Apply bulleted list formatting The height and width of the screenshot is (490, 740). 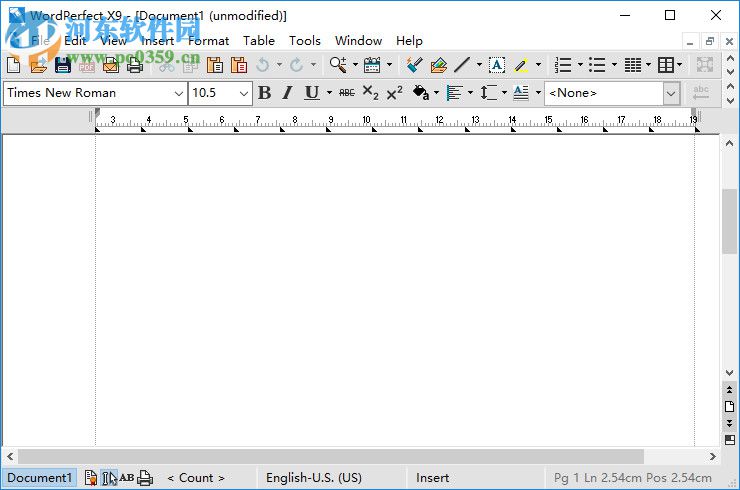[597, 65]
